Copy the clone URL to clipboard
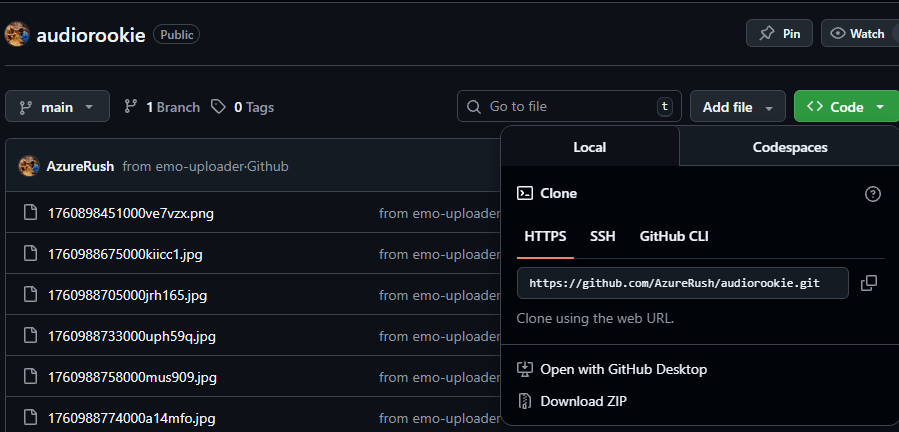The height and width of the screenshot is (432, 899). (869, 283)
